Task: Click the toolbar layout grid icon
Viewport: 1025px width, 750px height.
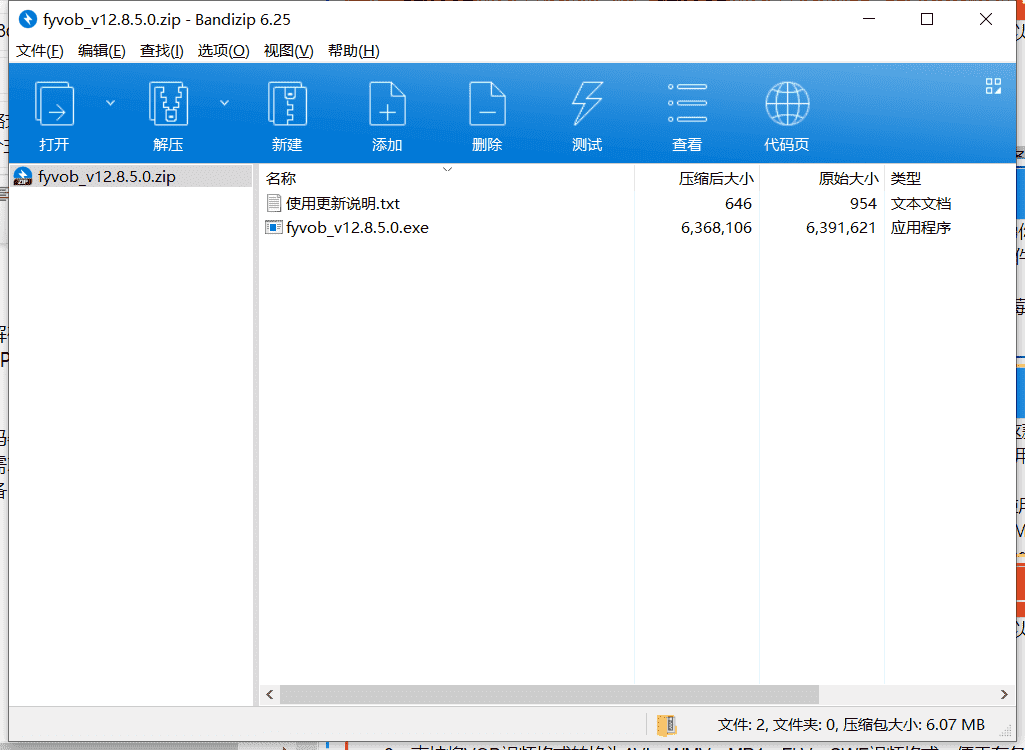Action: [x=993, y=86]
